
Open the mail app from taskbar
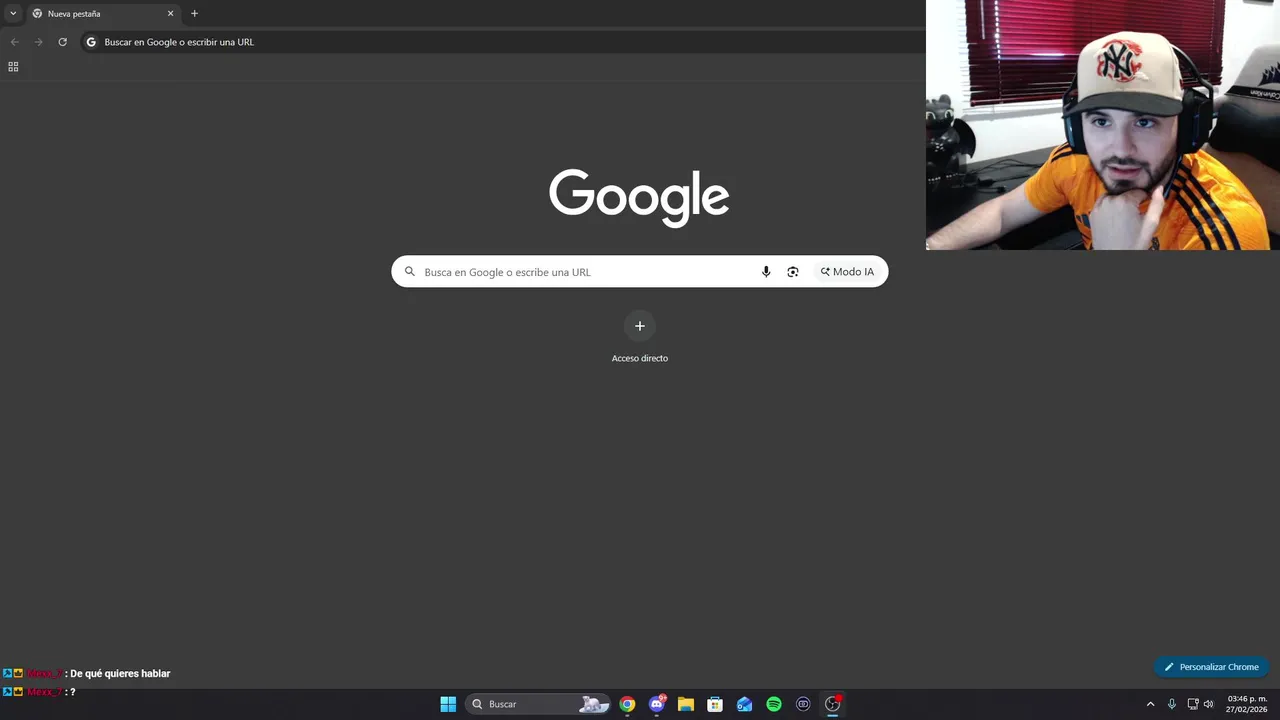[x=744, y=704]
